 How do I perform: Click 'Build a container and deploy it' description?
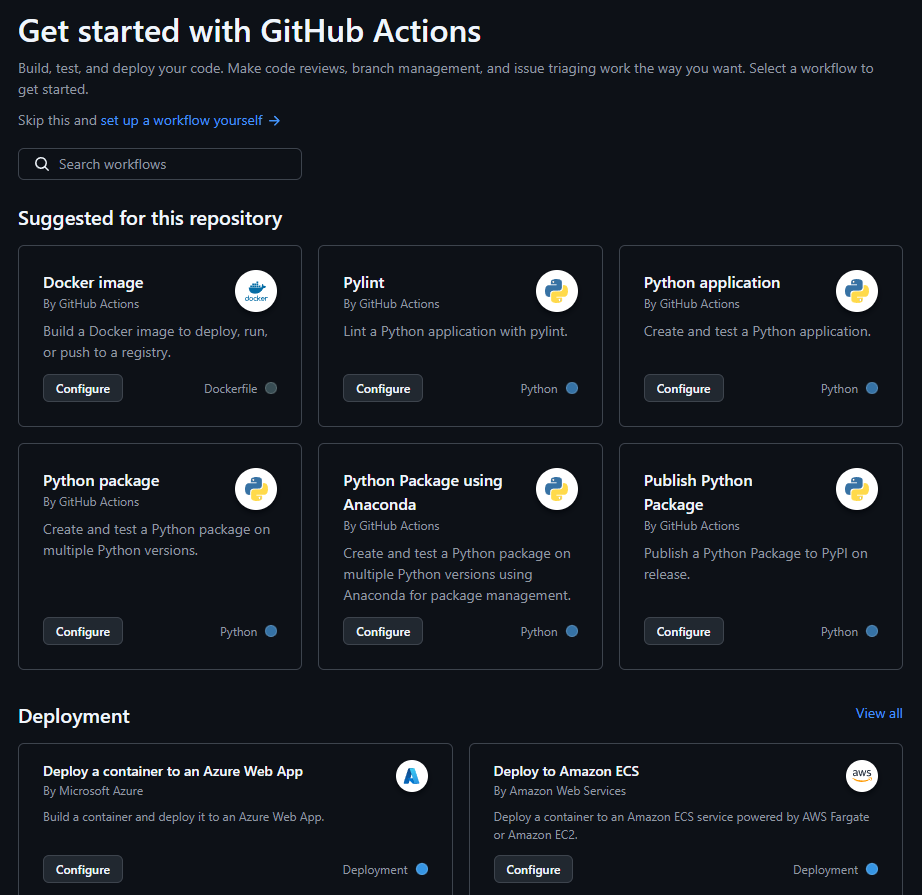click(x=183, y=817)
